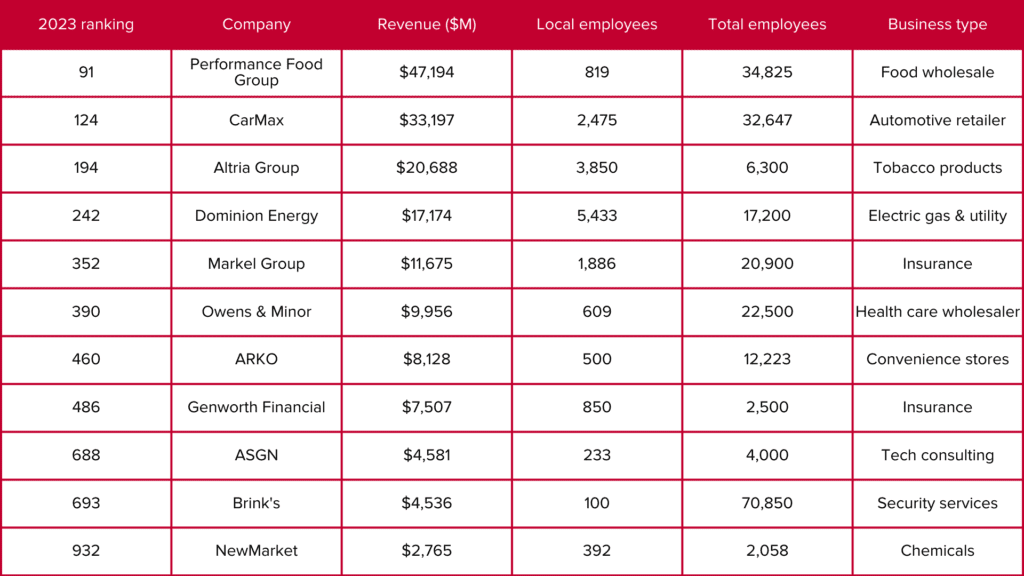Click the Altria Group company name
The height and width of the screenshot is (576, 1024).
256,168
